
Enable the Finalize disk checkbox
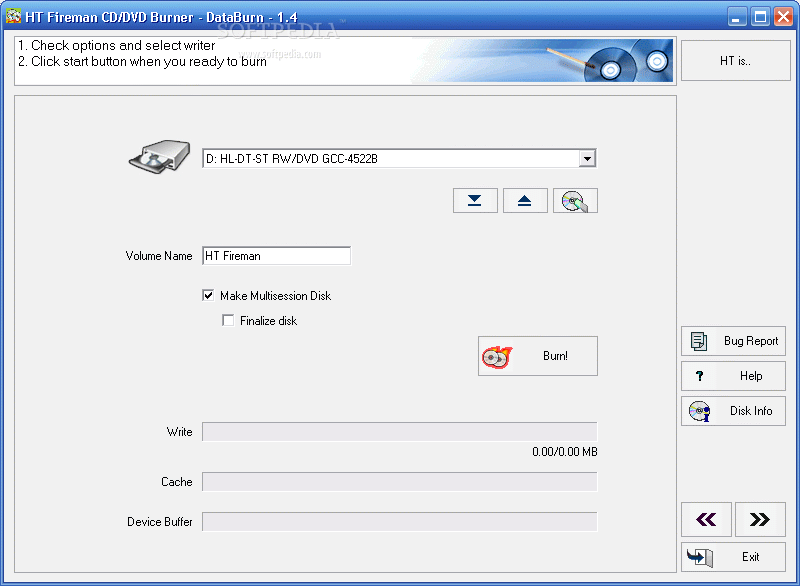click(x=228, y=320)
